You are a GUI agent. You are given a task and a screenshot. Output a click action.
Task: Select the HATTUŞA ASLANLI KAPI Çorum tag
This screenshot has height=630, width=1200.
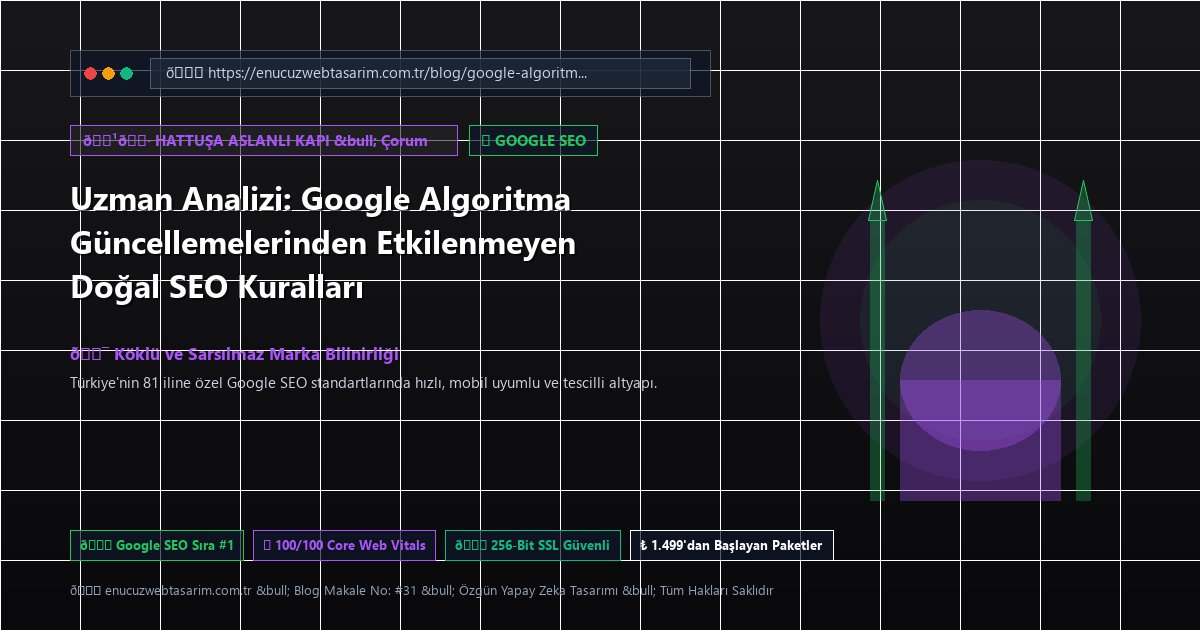pyautogui.click(x=264, y=140)
